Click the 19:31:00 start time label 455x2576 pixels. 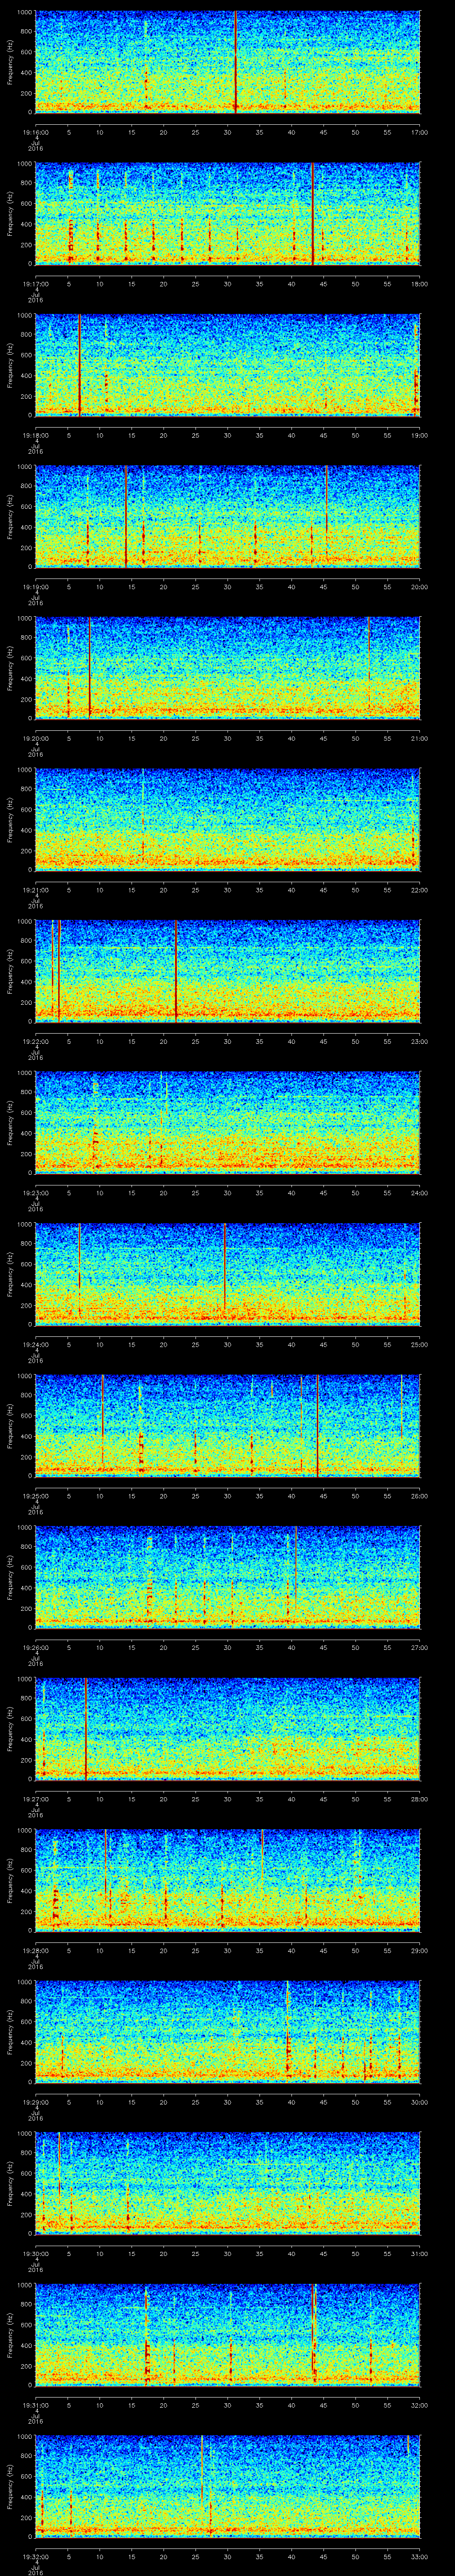(36, 2405)
